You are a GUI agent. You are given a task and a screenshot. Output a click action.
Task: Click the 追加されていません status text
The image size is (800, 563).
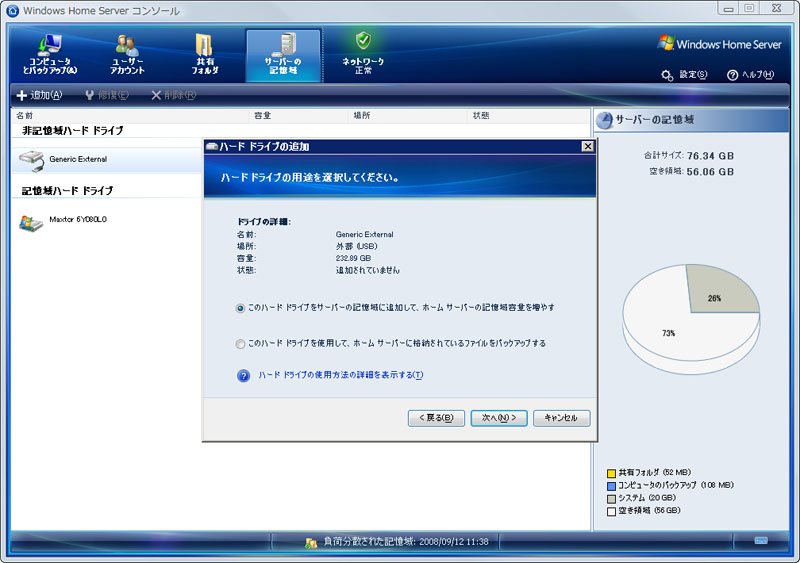click(x=367, y=271)
